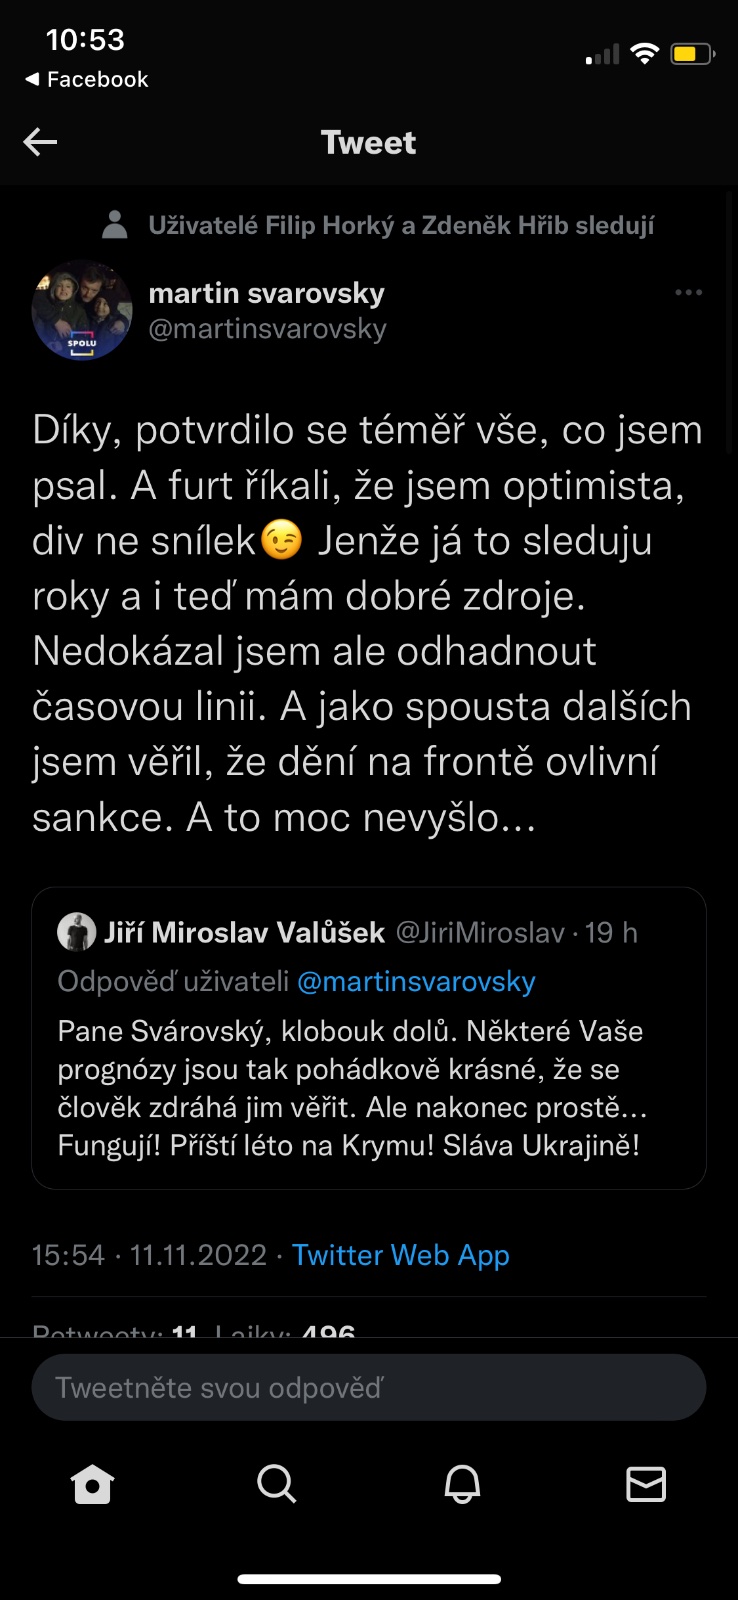Tap 'Uživatelé Filip Horký a Zdeněk Hřib sledují'
Viewport: 738px width, 1600px height.
tap(401, 226)
